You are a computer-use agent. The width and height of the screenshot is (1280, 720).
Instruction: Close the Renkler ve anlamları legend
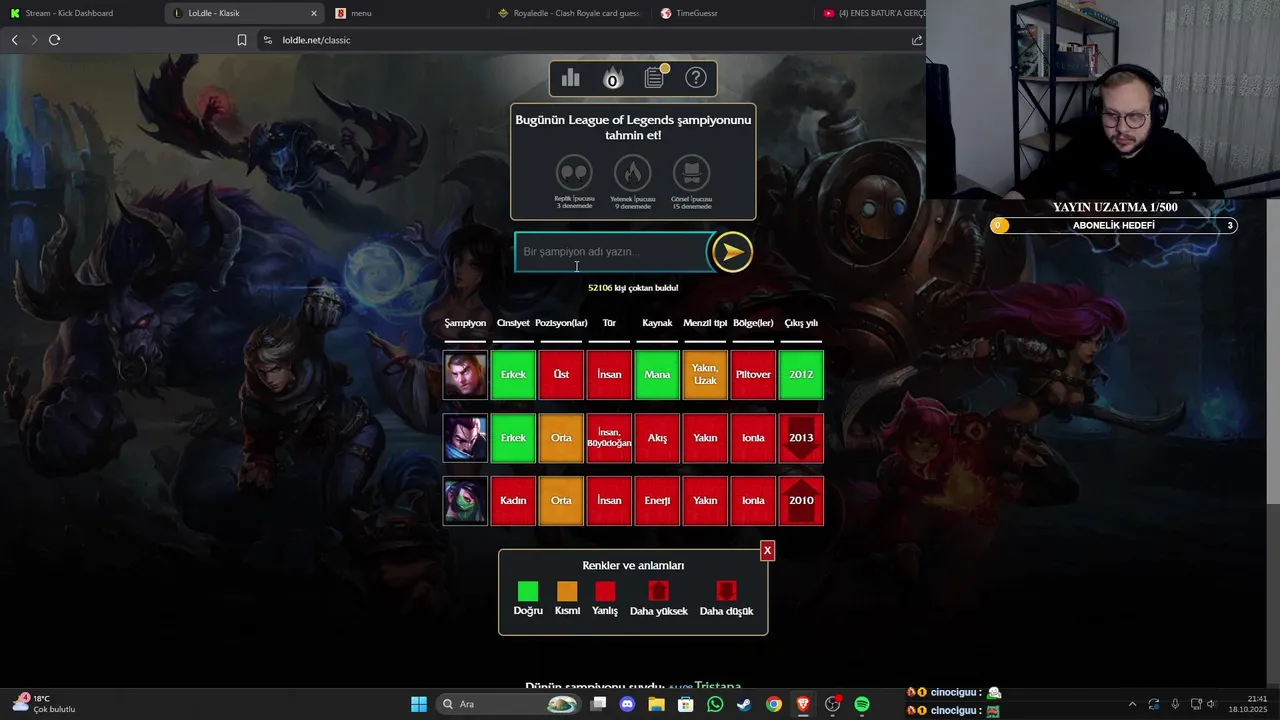[x=767, y=551]
